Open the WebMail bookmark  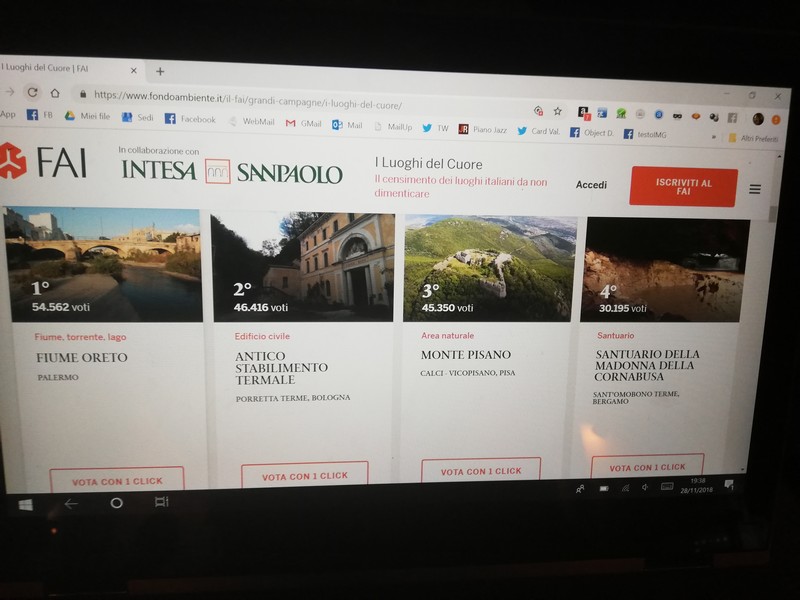(251, 121)
